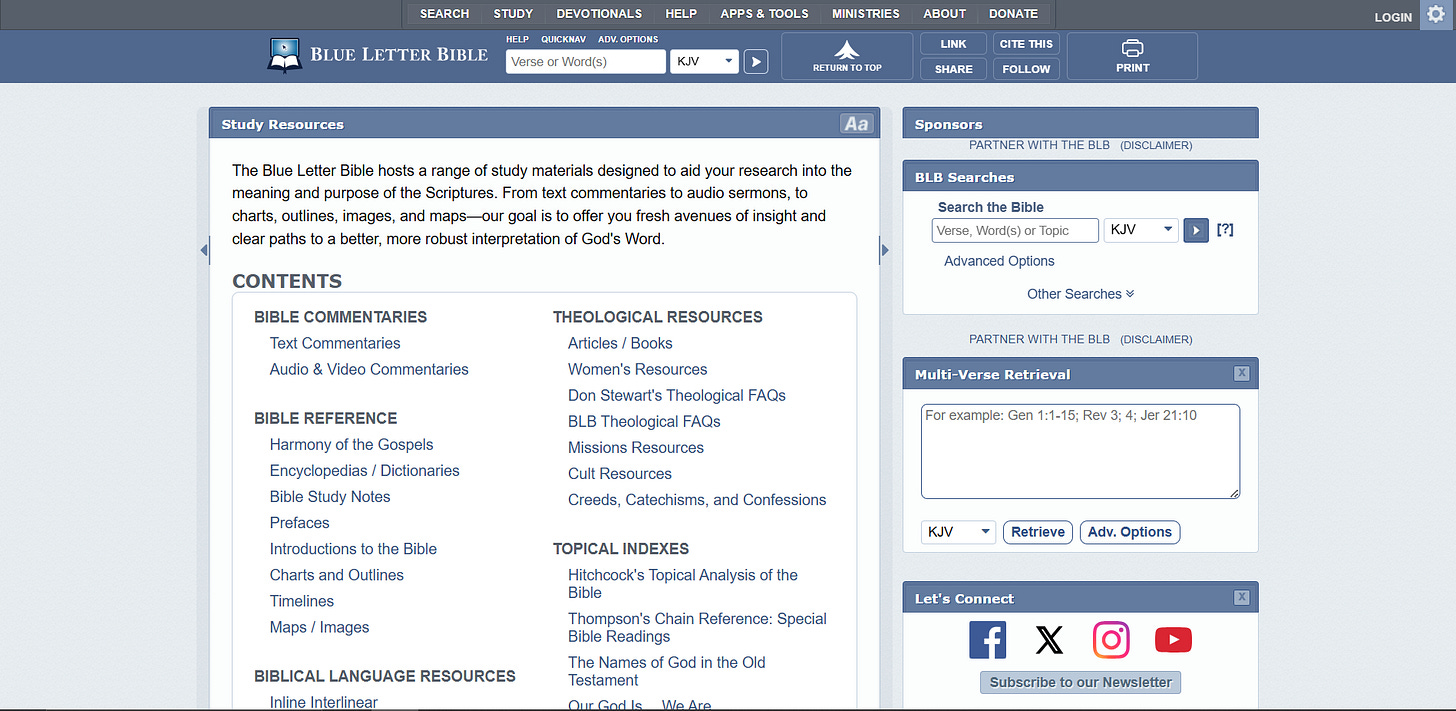1456x711 pixels.
Task: Open the DEVOTIONALS menu
Action: (599, 14)
